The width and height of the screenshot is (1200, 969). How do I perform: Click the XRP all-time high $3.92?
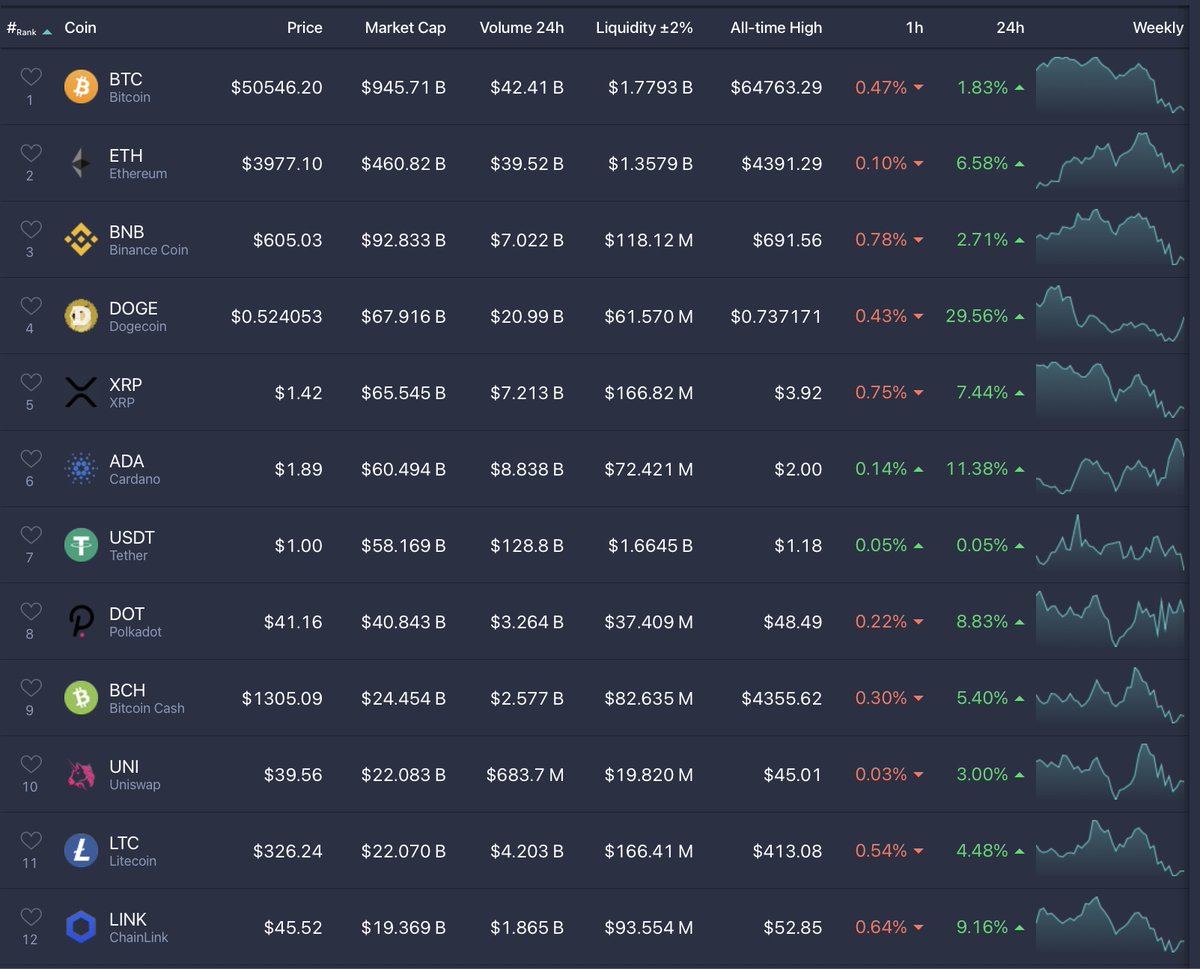point(798,392)
